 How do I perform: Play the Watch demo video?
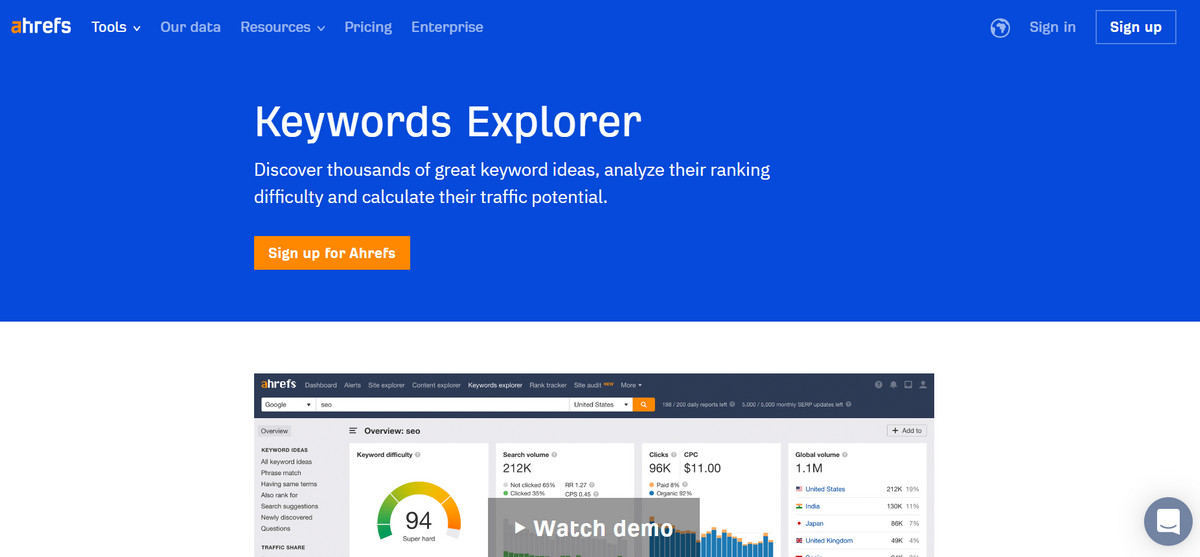(x=594, y=527)
